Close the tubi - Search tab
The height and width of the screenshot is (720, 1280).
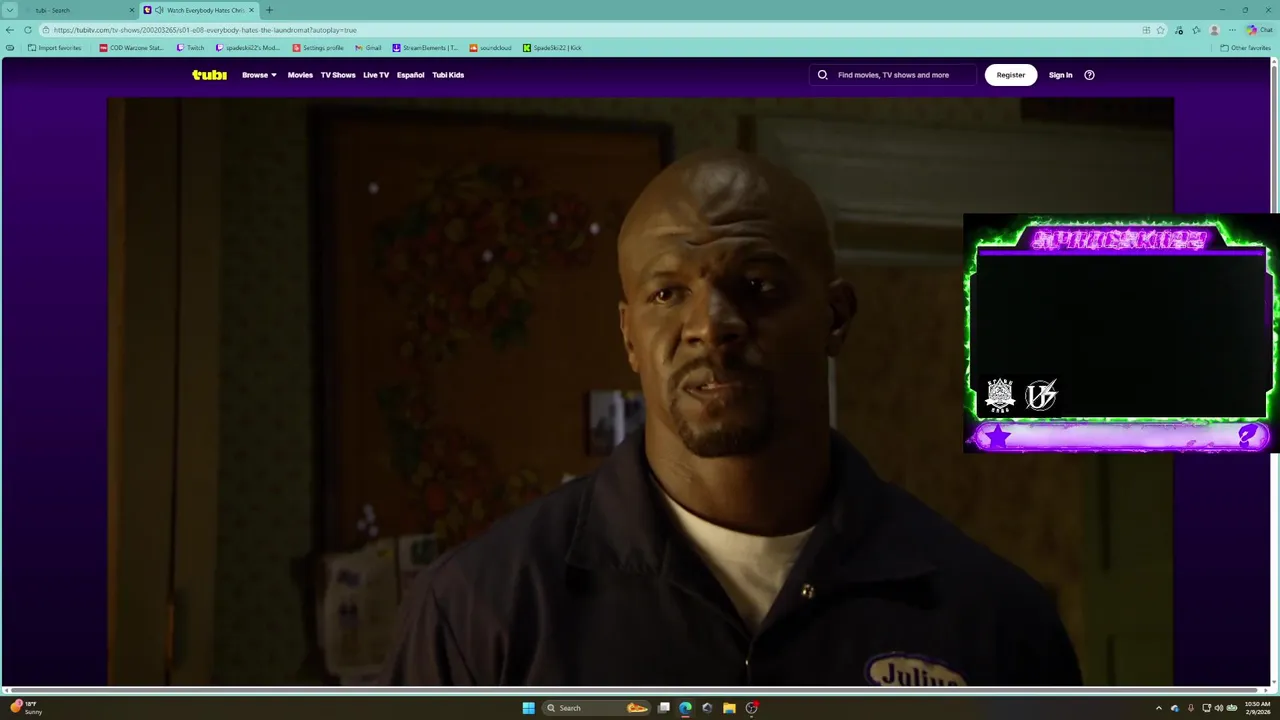pos(132,10)
